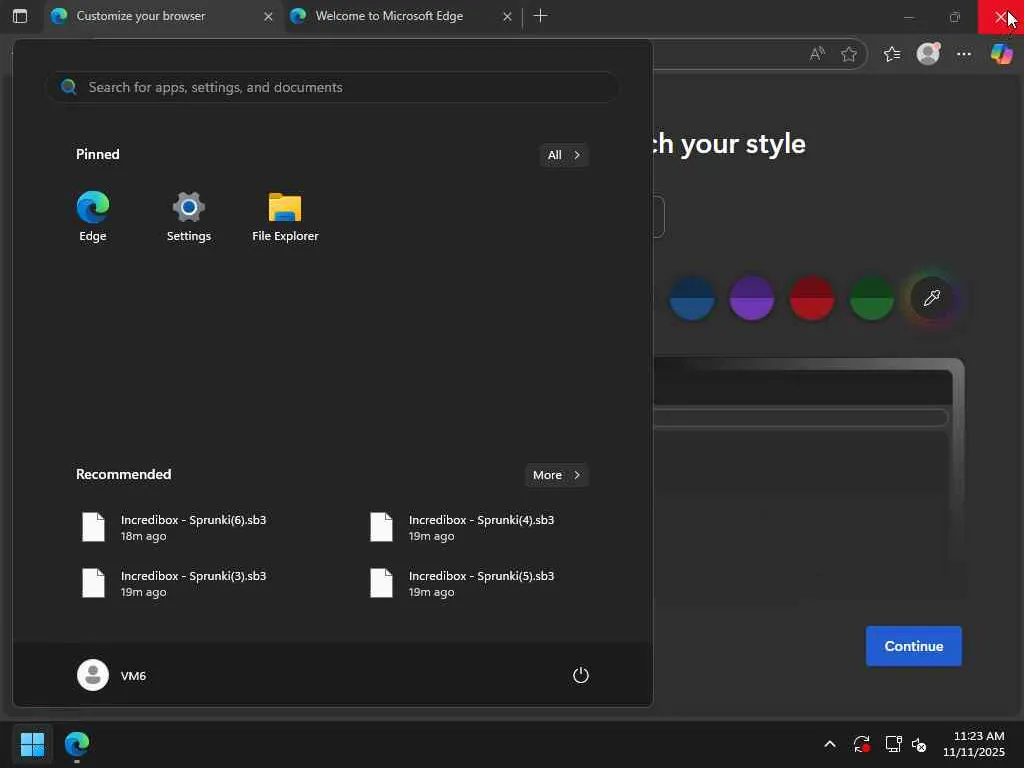Click the update sync tray icon
This screenshot has height=768, width=1024.
[861, 744]
